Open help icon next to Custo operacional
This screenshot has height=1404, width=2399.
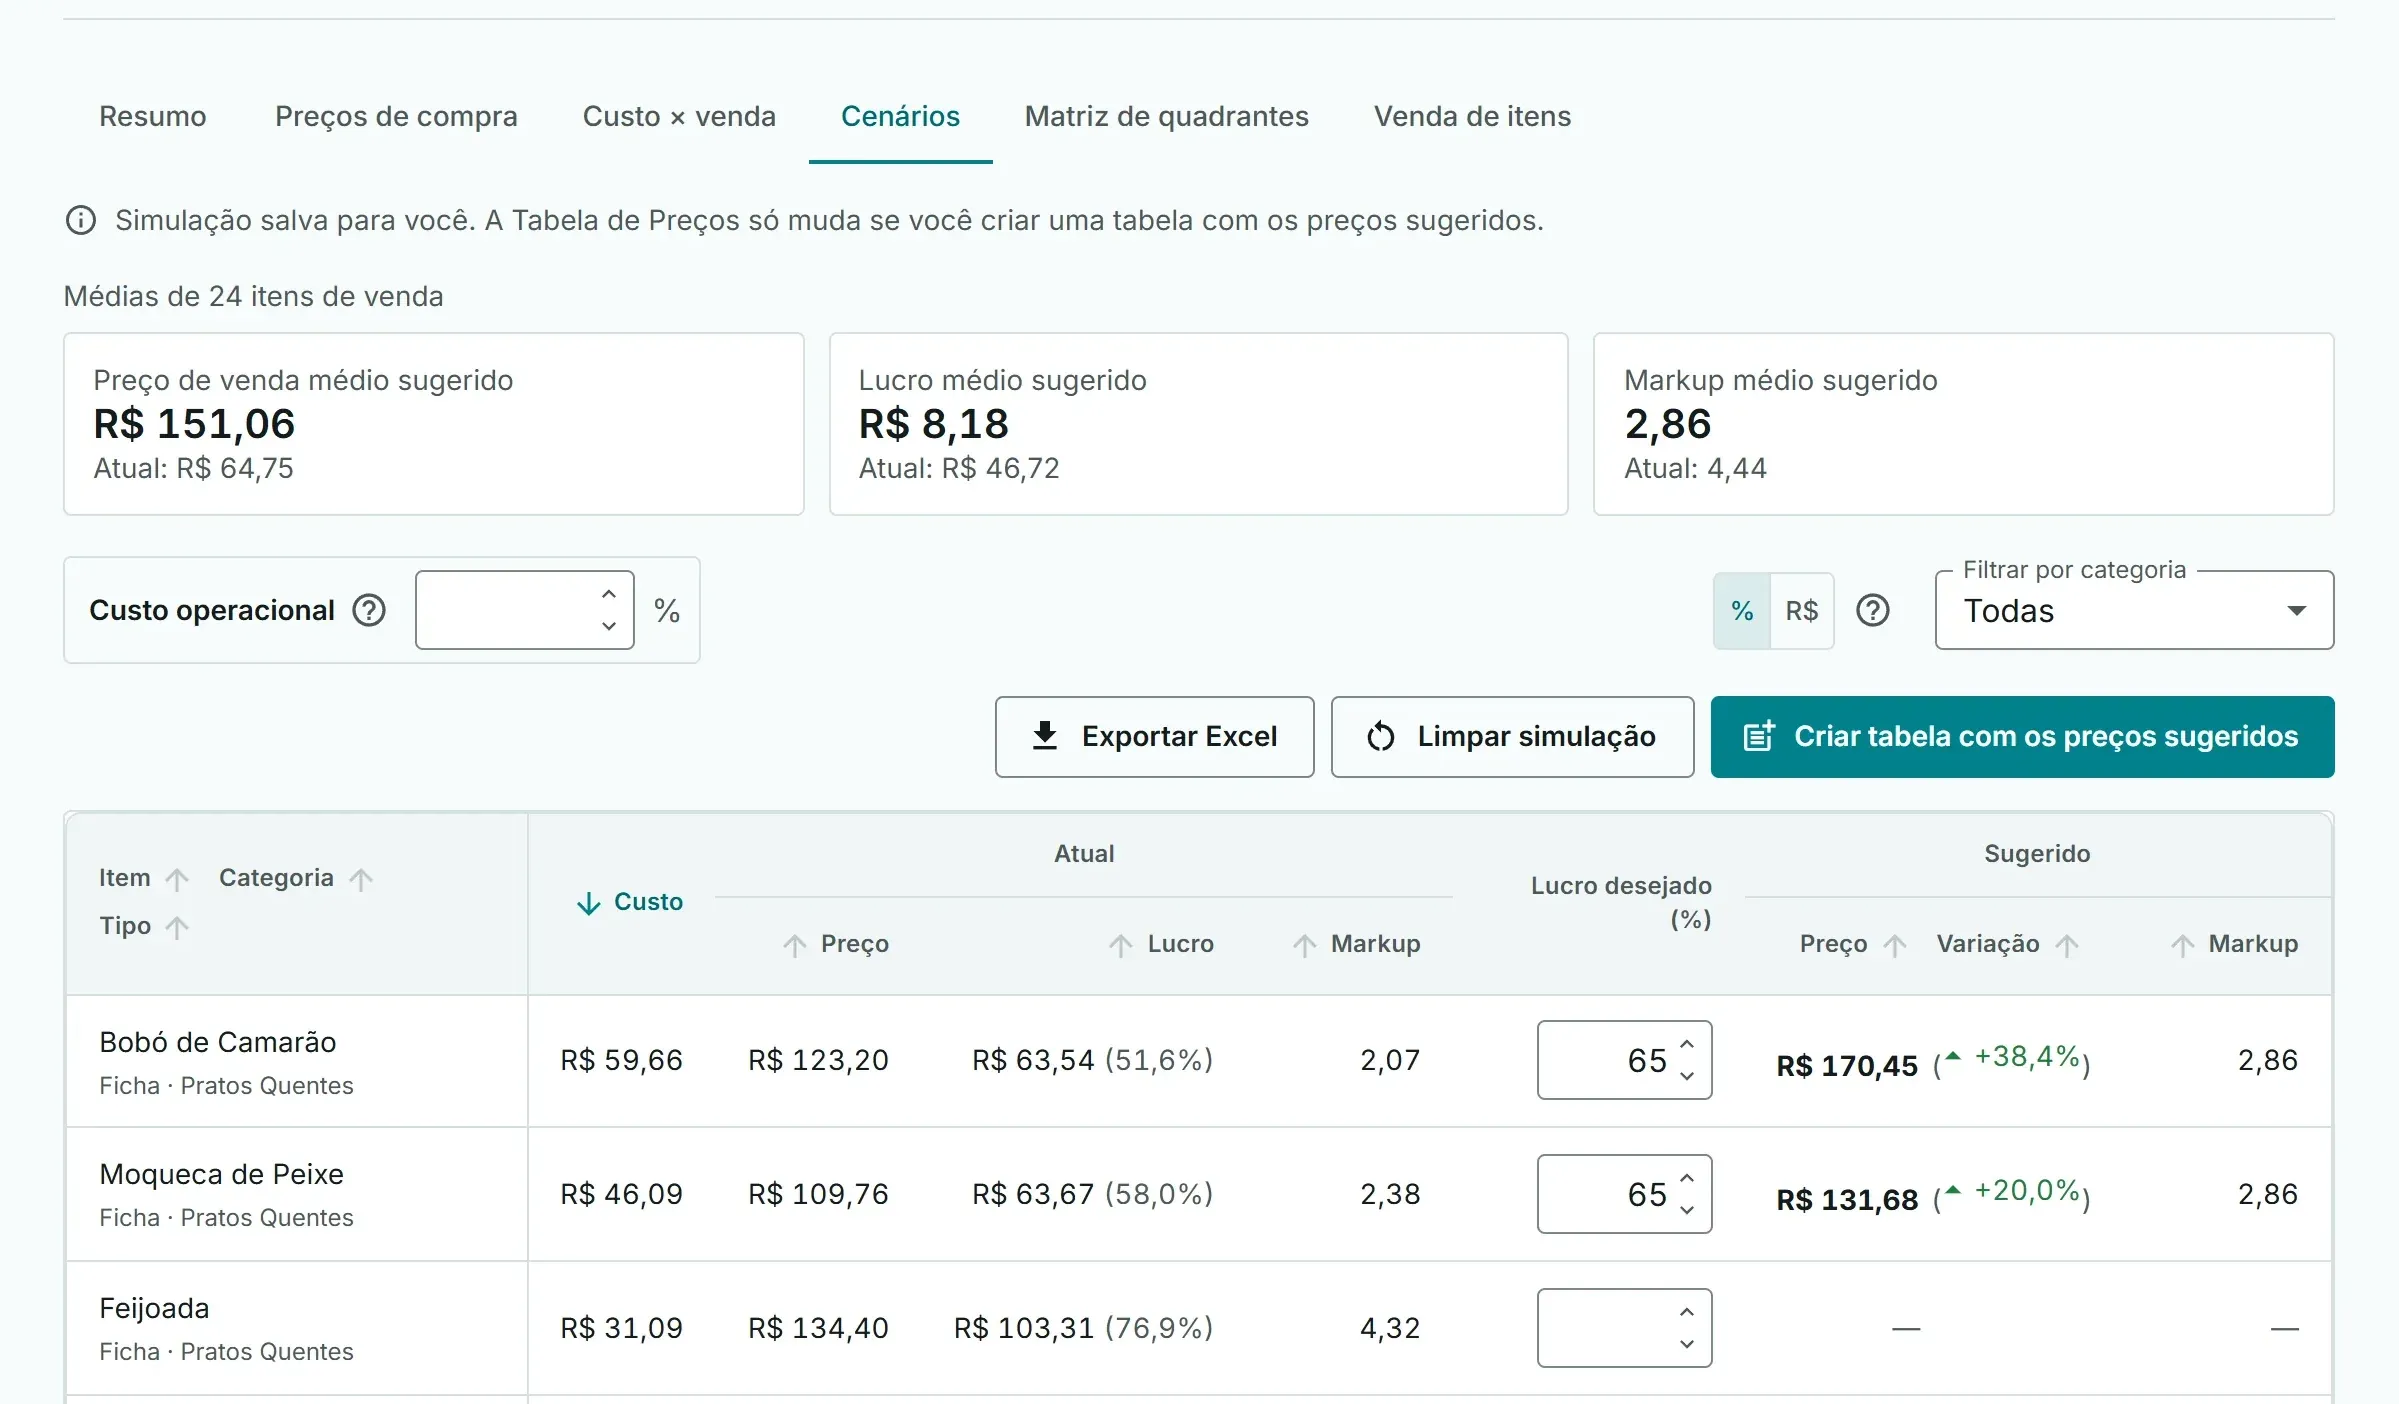tap(369, 610)
